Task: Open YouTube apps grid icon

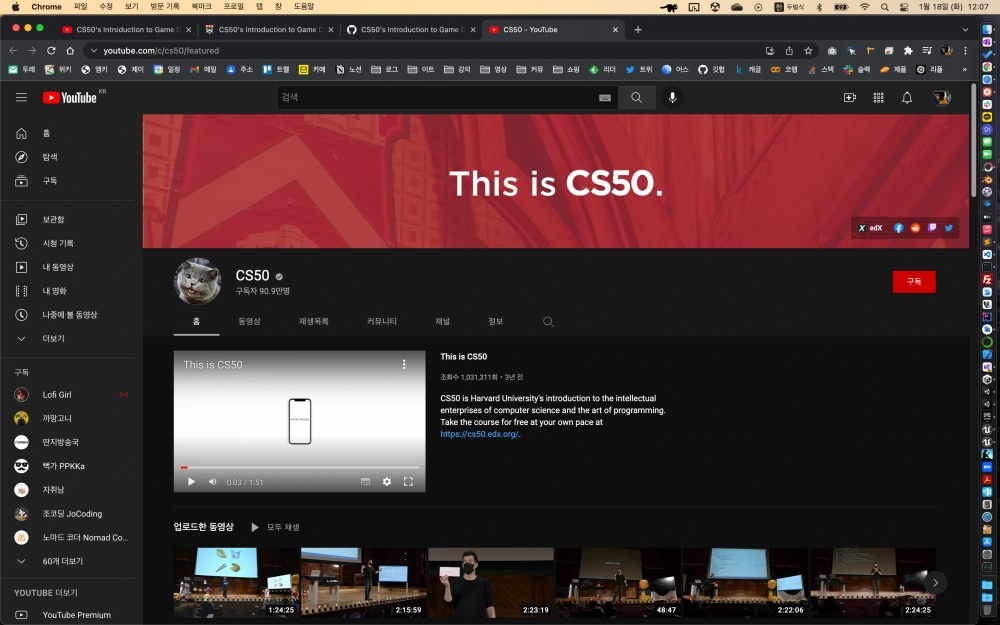Action: (x=878, y=98)
